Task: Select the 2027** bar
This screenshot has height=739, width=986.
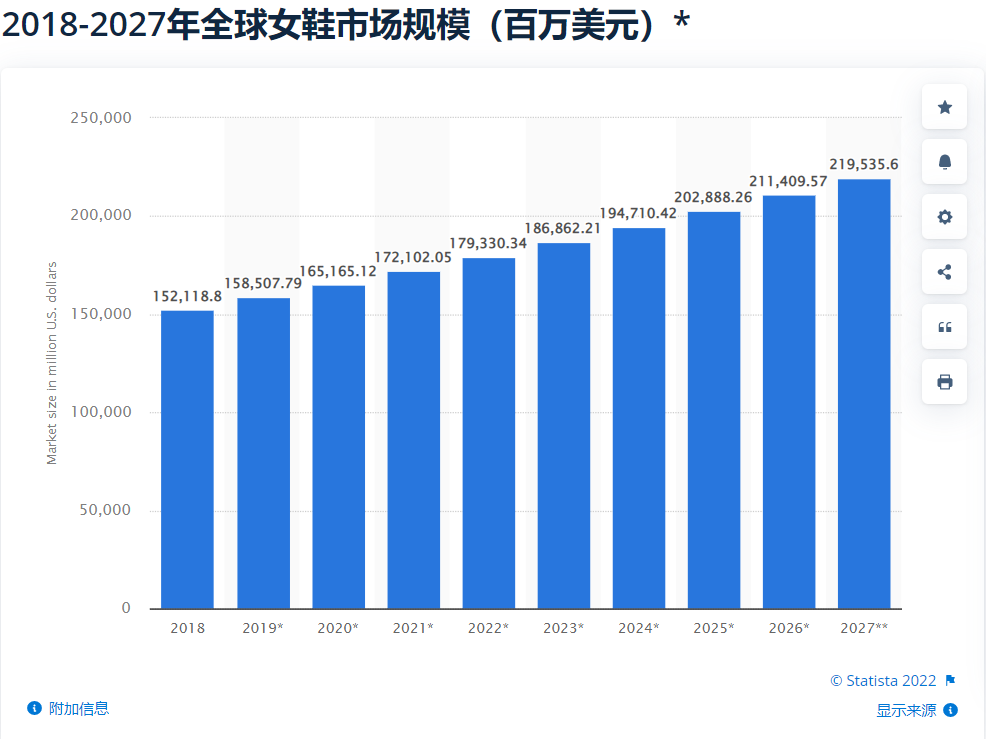Action: click(x=864, y=394)
